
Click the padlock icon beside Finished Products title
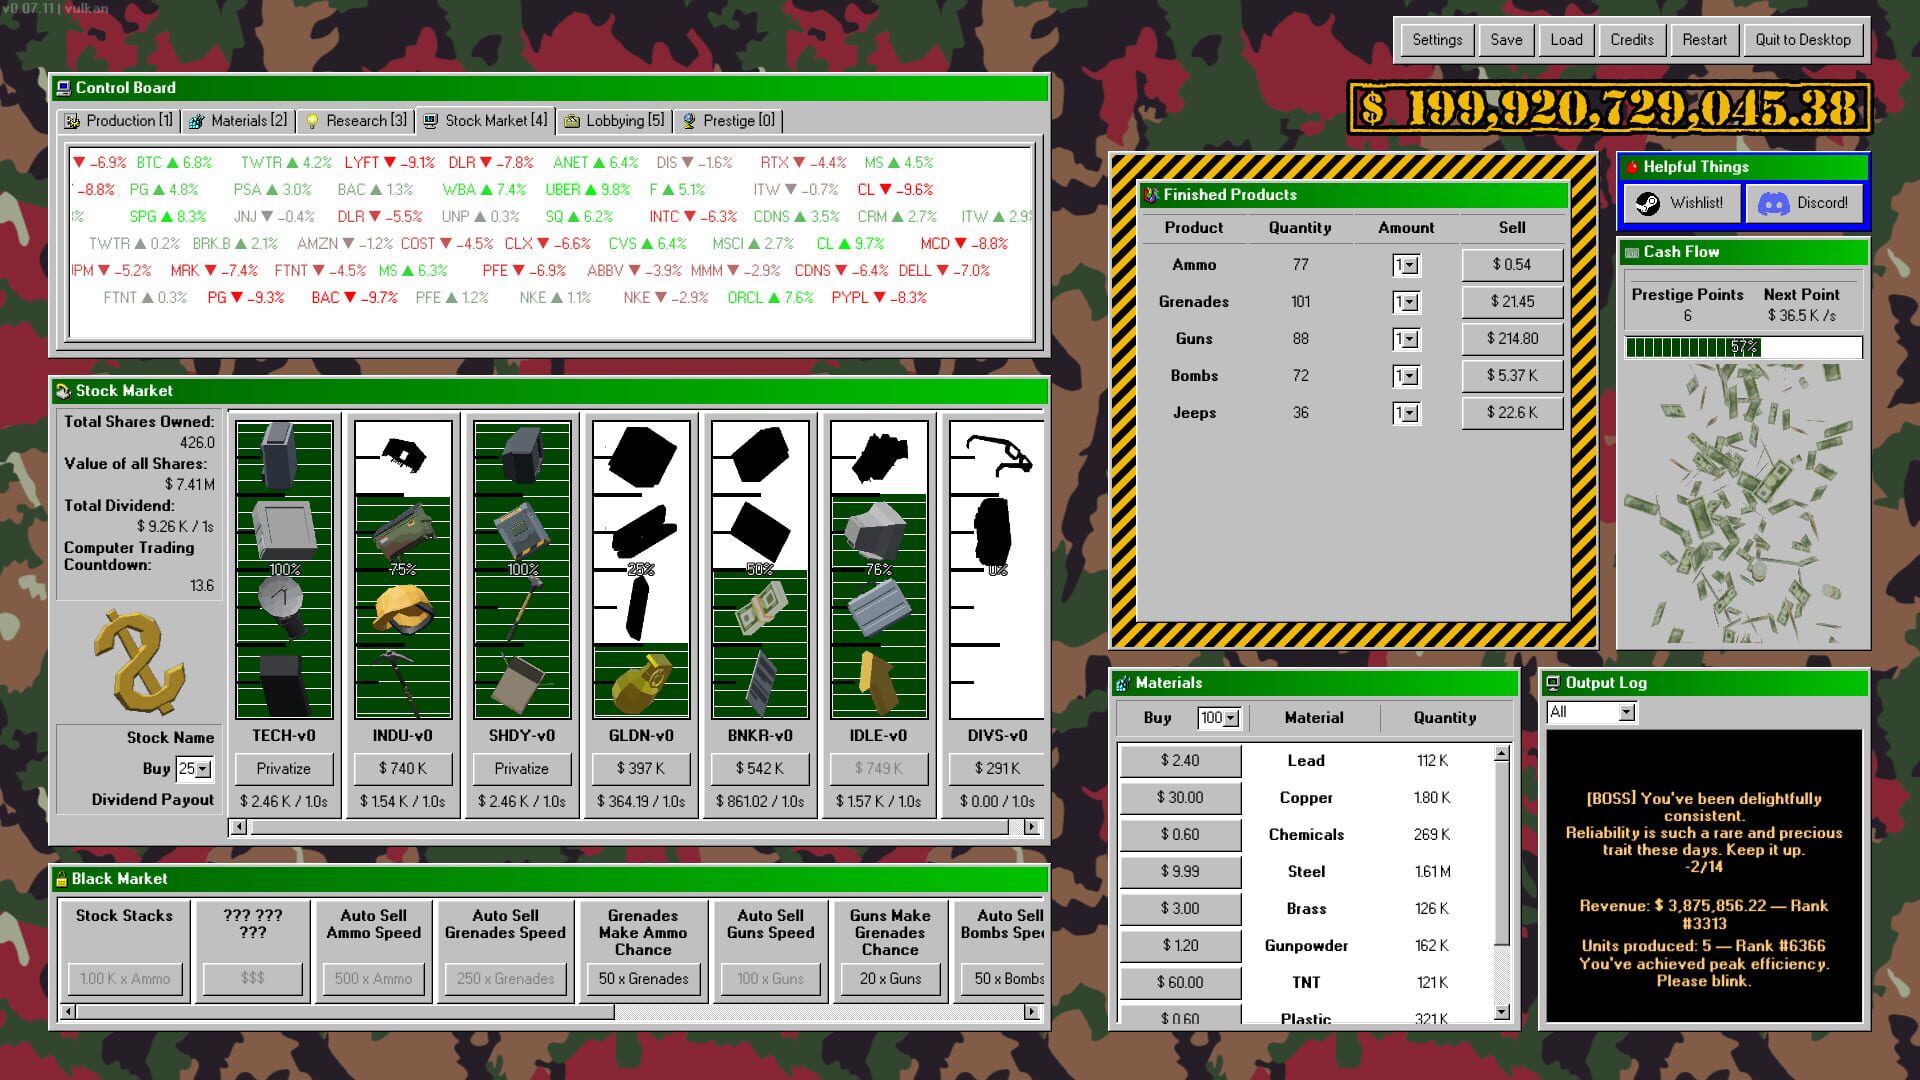click(1152, 195)
